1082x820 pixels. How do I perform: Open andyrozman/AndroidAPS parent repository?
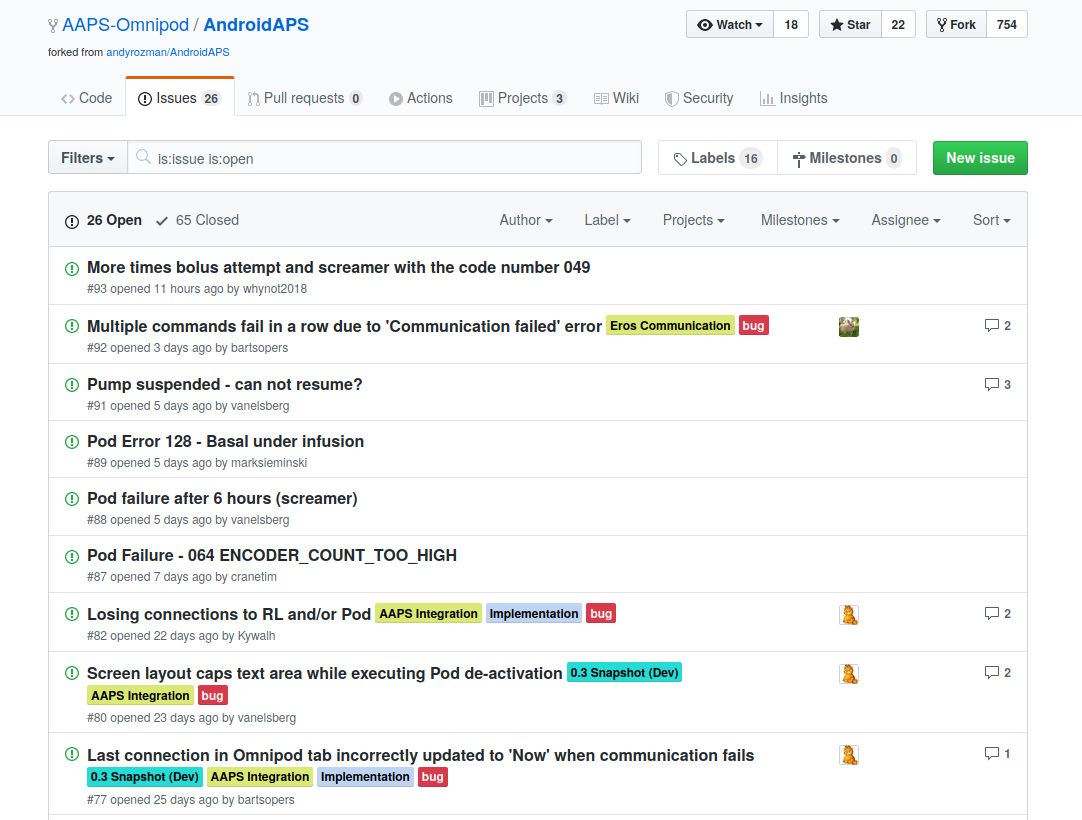168,52
